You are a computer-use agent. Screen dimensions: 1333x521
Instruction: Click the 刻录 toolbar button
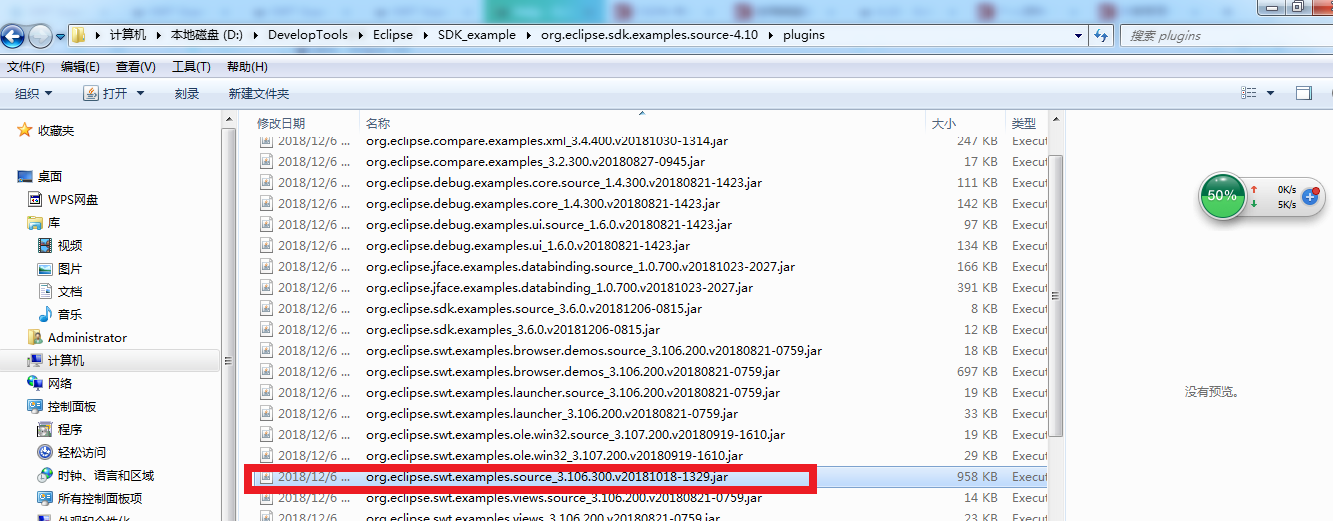[187, 93]
